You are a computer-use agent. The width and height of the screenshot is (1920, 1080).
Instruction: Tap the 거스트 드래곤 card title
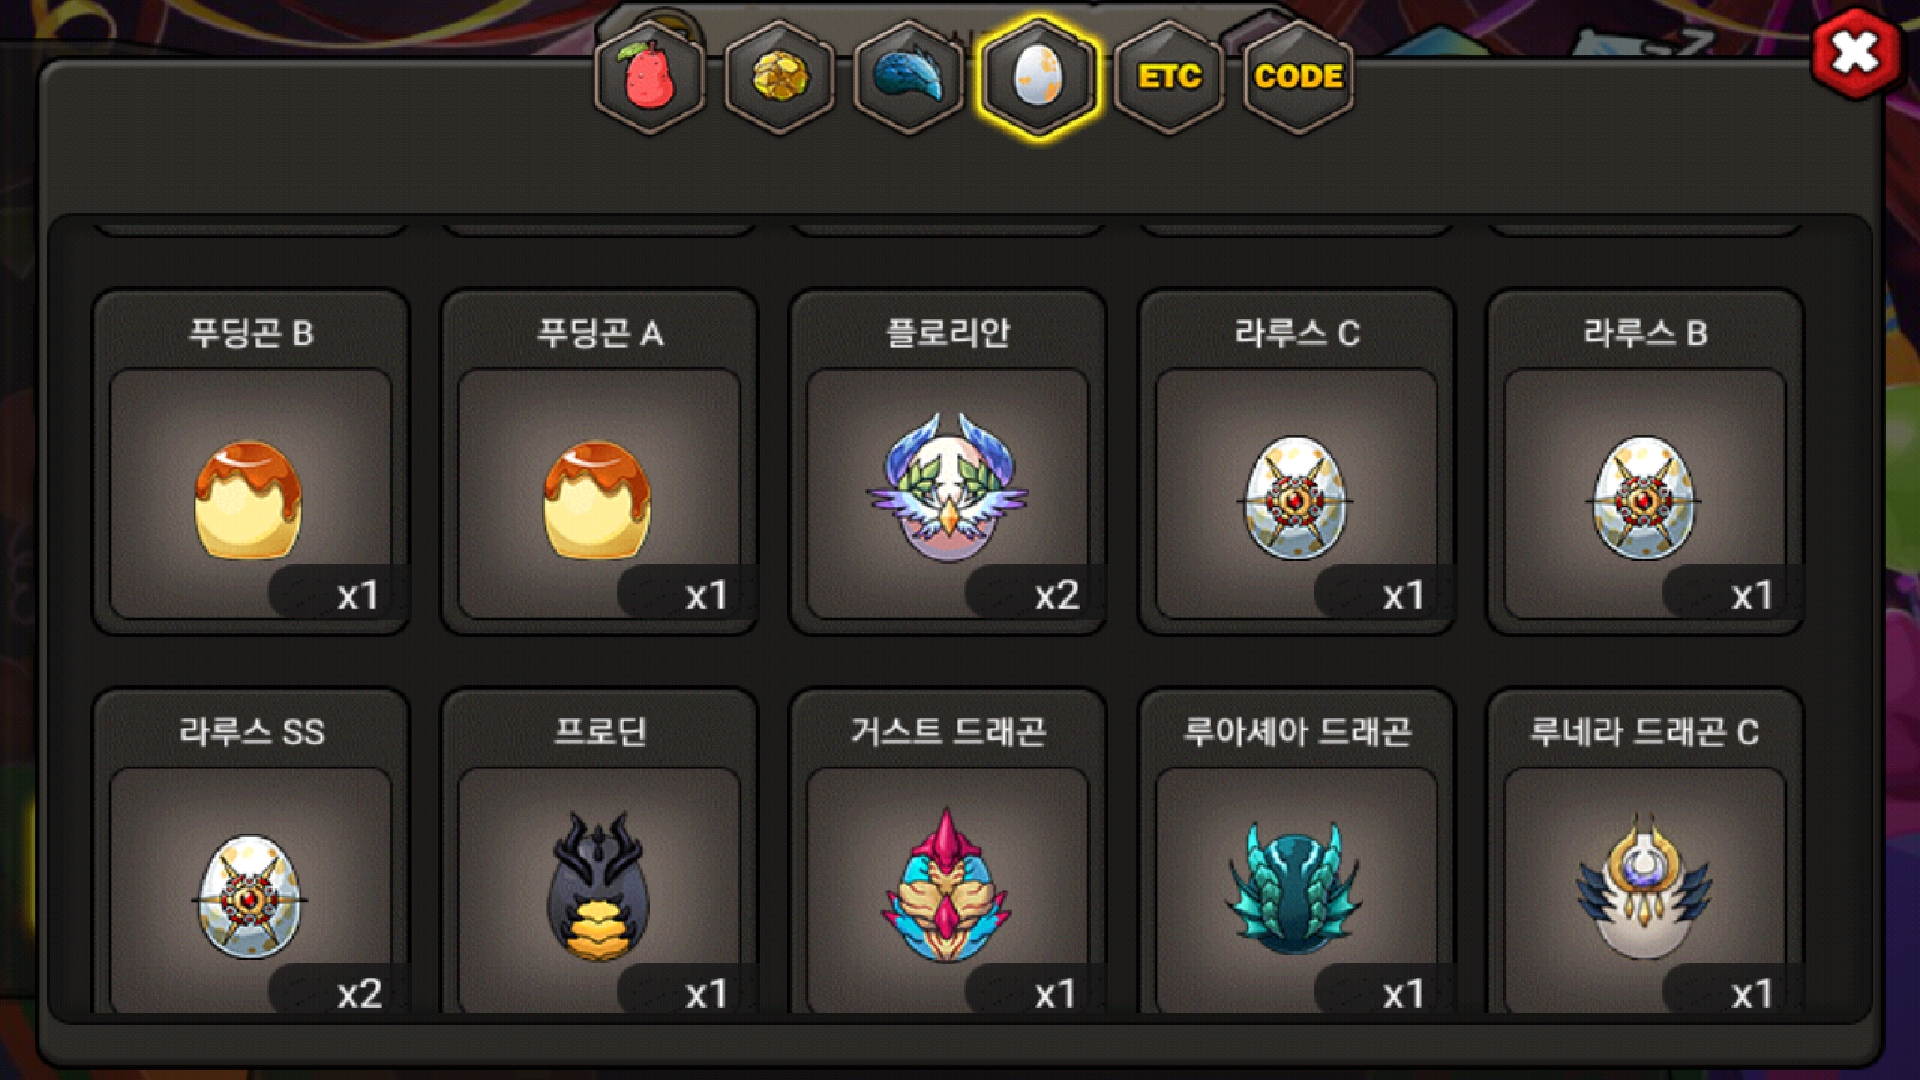point(948,732)
